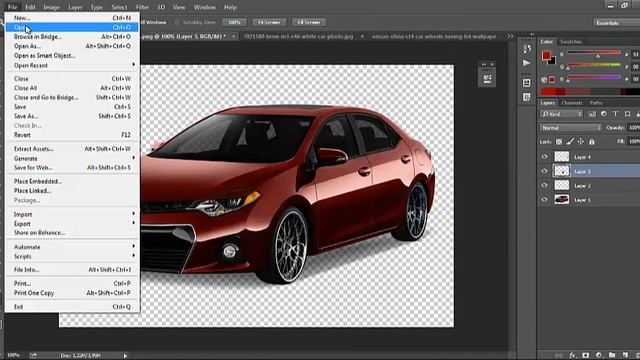640x360 pixels.
Task: Choose Exit in the File menu
Action: (72, 307)
